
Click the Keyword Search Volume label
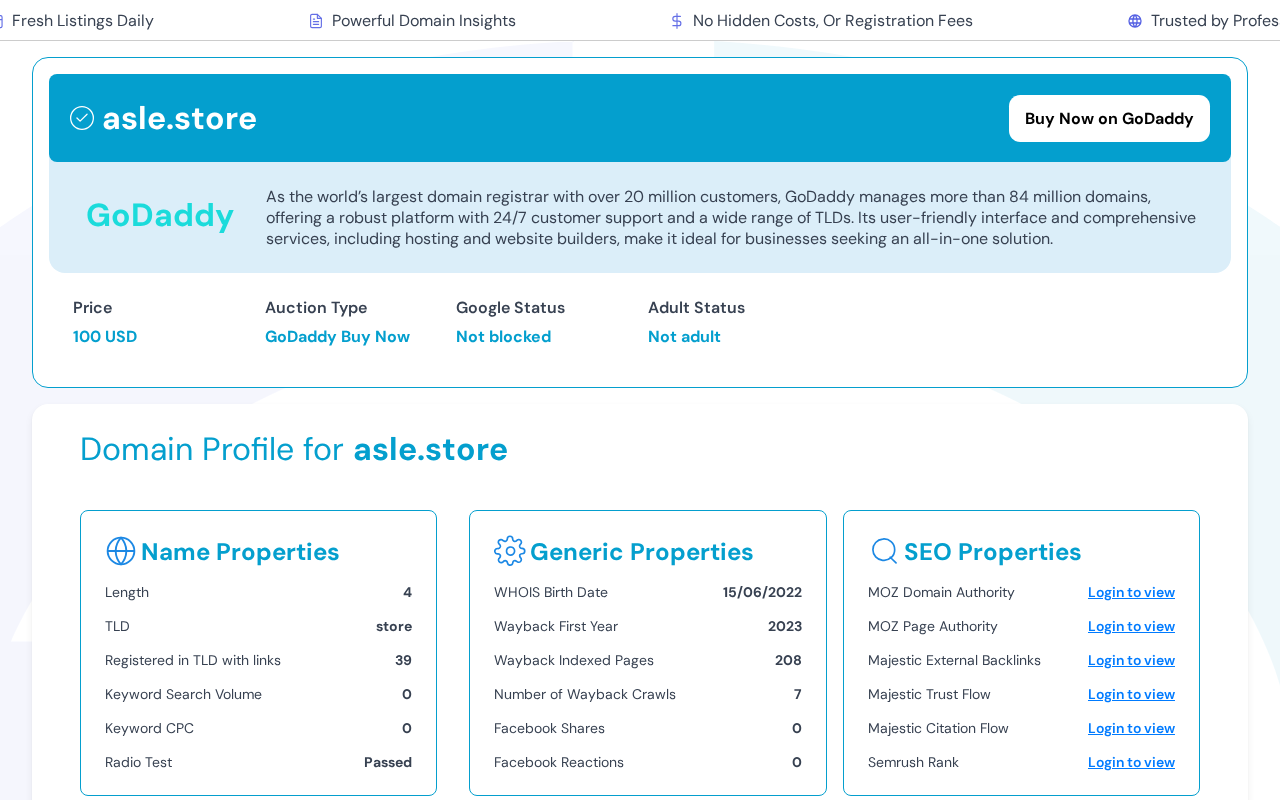tap(183, 694)
